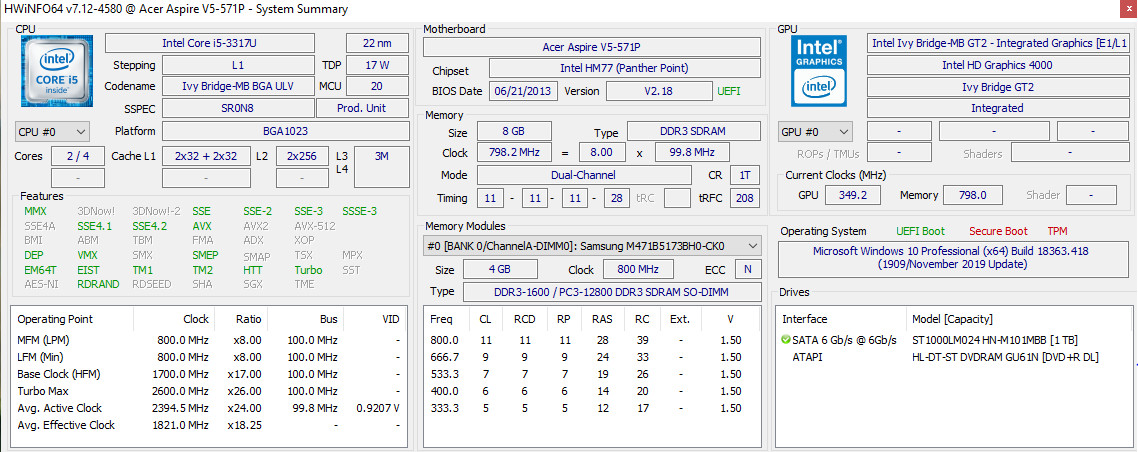Click the Cache L1 2x32 + 2x32 value
Image resolution: width=1138 pixels, height=452 pixels.
[x=206, y=156]
